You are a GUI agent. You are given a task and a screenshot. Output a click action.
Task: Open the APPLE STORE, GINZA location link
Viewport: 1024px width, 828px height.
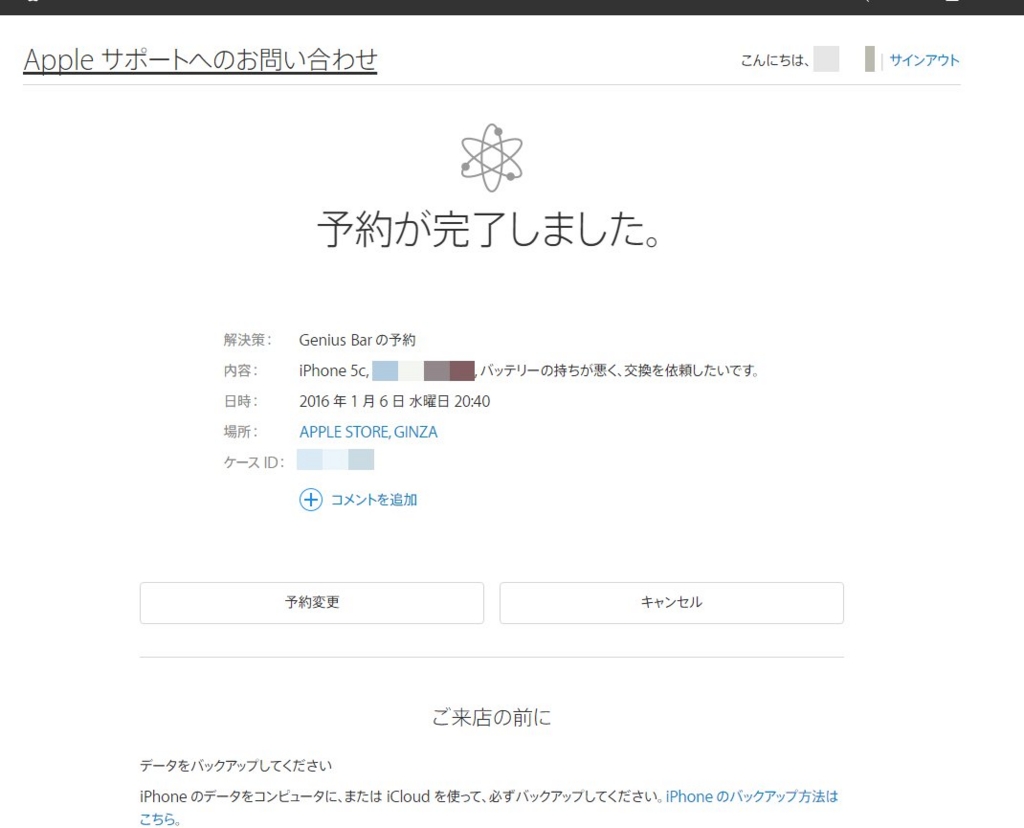[368, 432]
